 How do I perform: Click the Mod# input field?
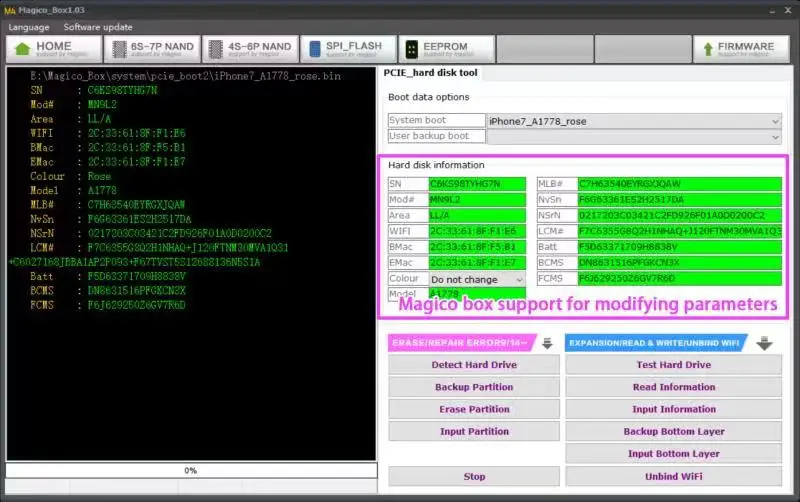477,199
